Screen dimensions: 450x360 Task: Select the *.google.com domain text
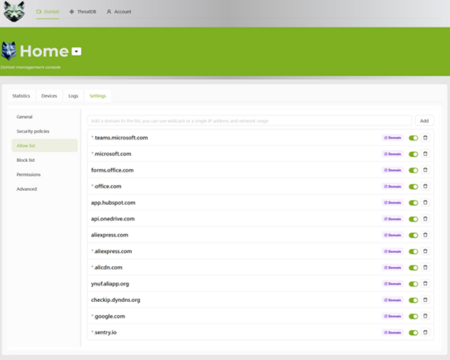click(108, 316)
